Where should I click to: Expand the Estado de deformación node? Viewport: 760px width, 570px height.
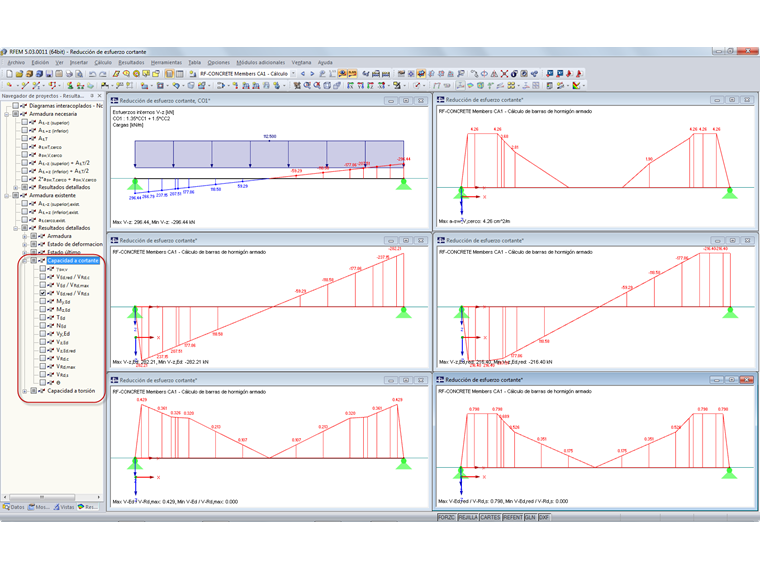pyautogui.click(x=25, y=244)
